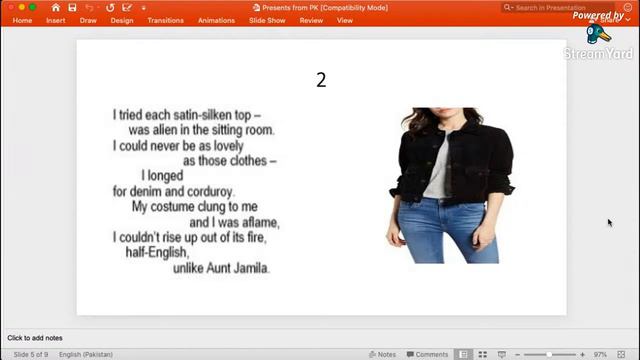Switch to Normal view icon
Viewport: 640px width, 360px height.
coord(463,354)
